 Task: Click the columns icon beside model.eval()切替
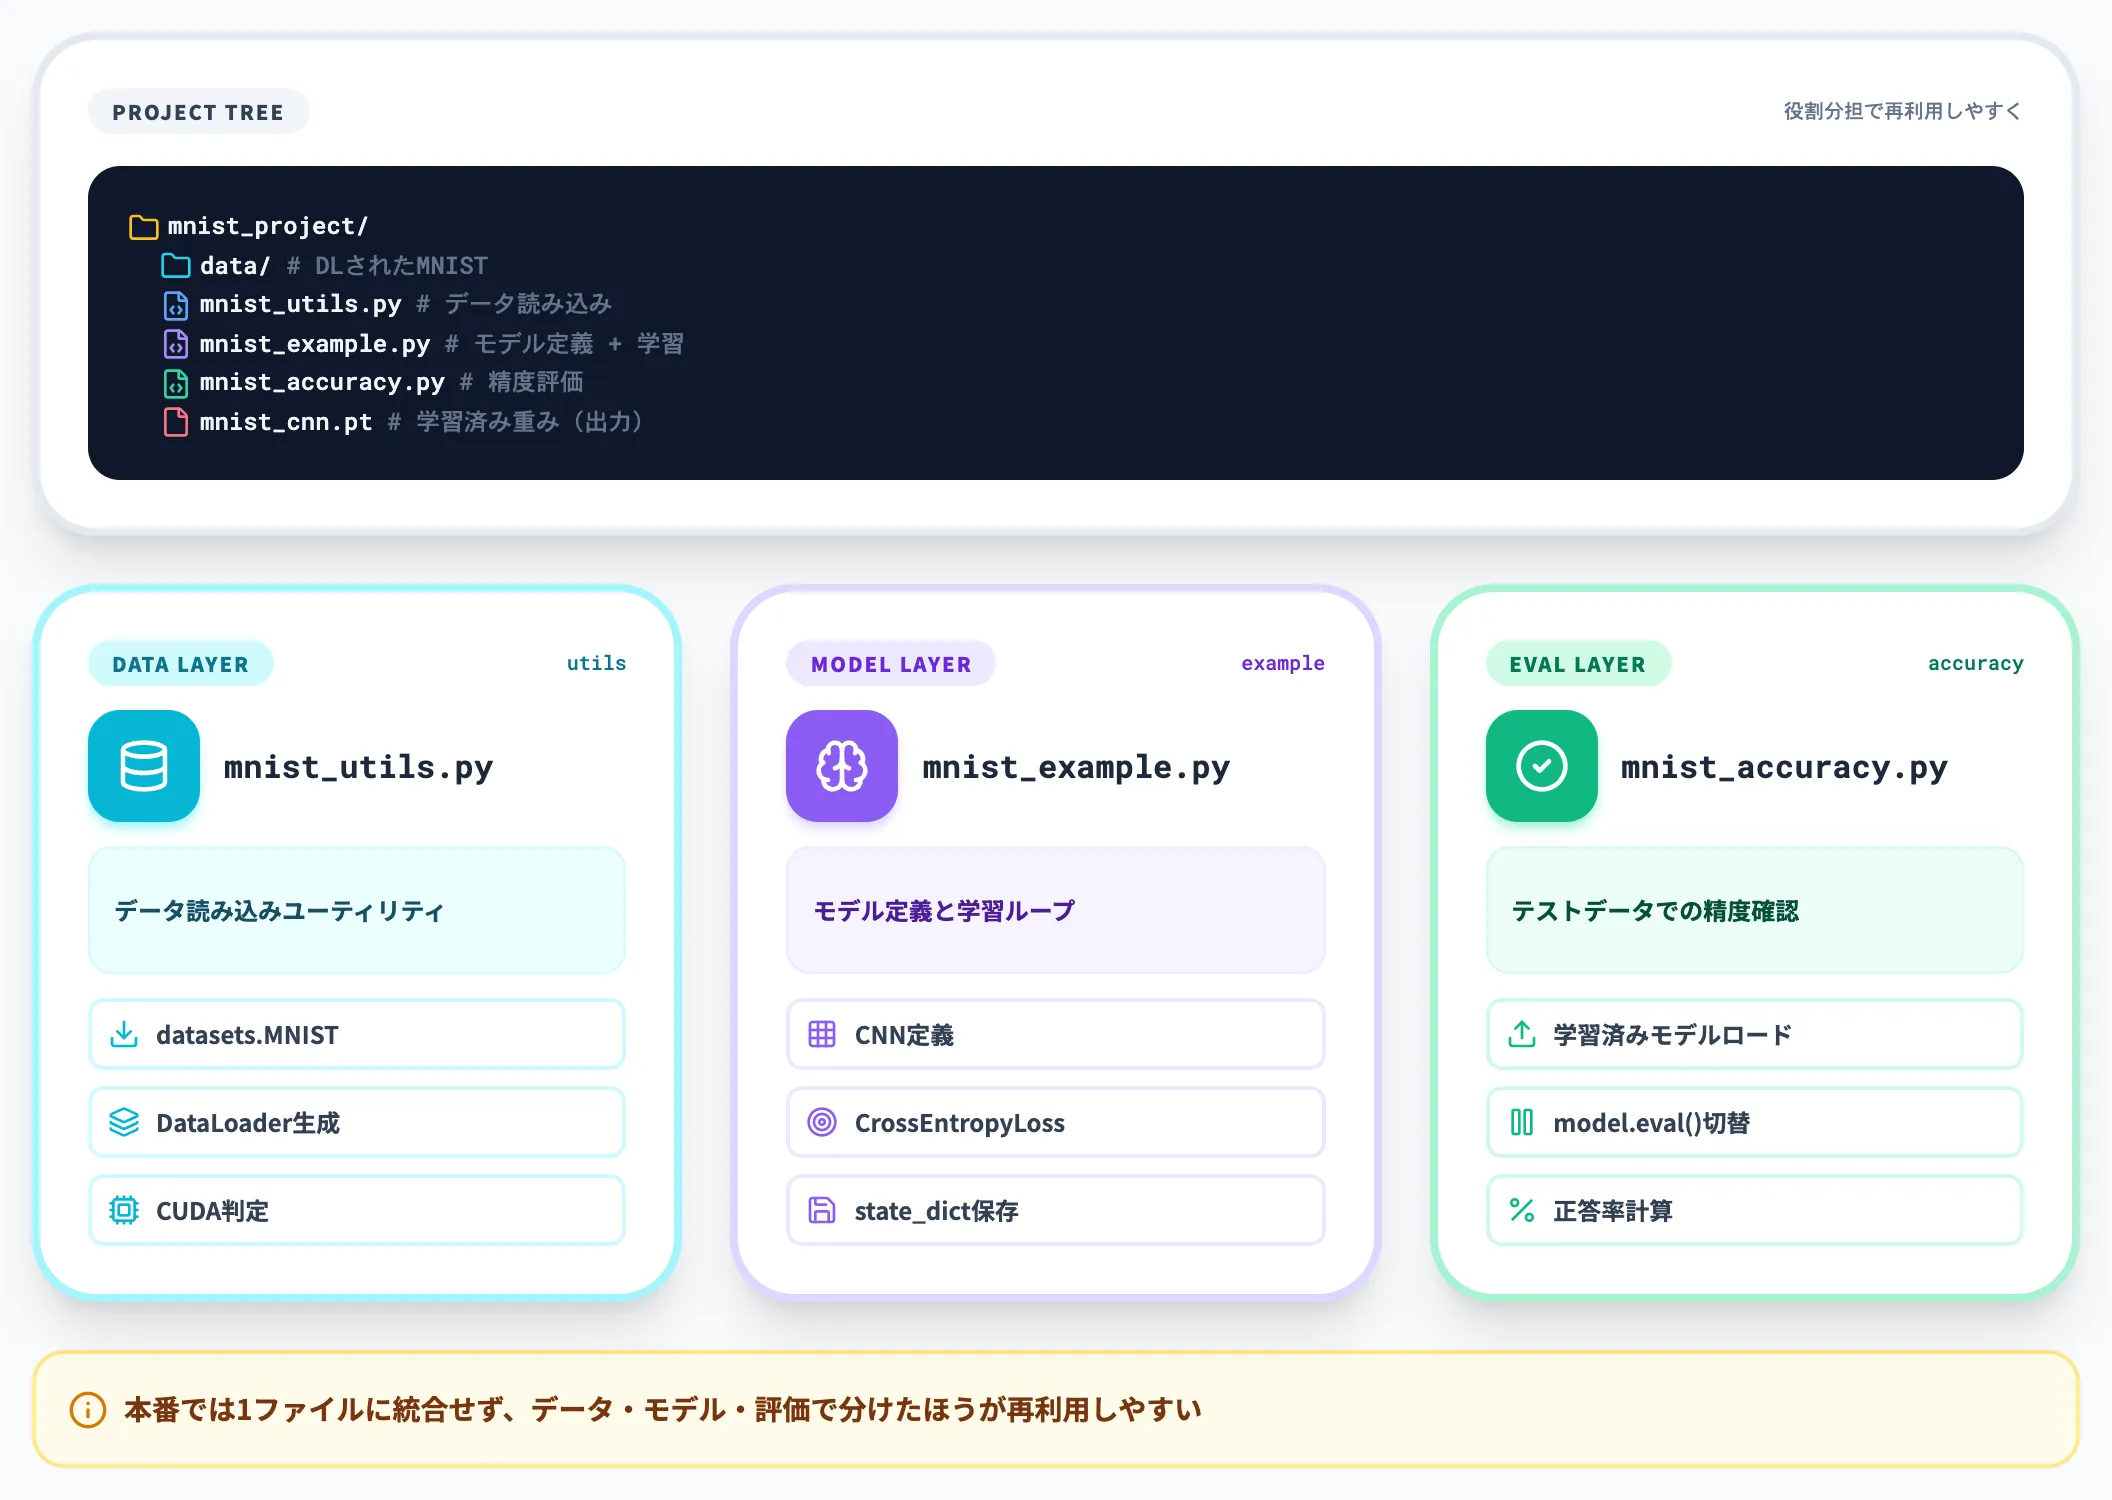(1522, 1122)
